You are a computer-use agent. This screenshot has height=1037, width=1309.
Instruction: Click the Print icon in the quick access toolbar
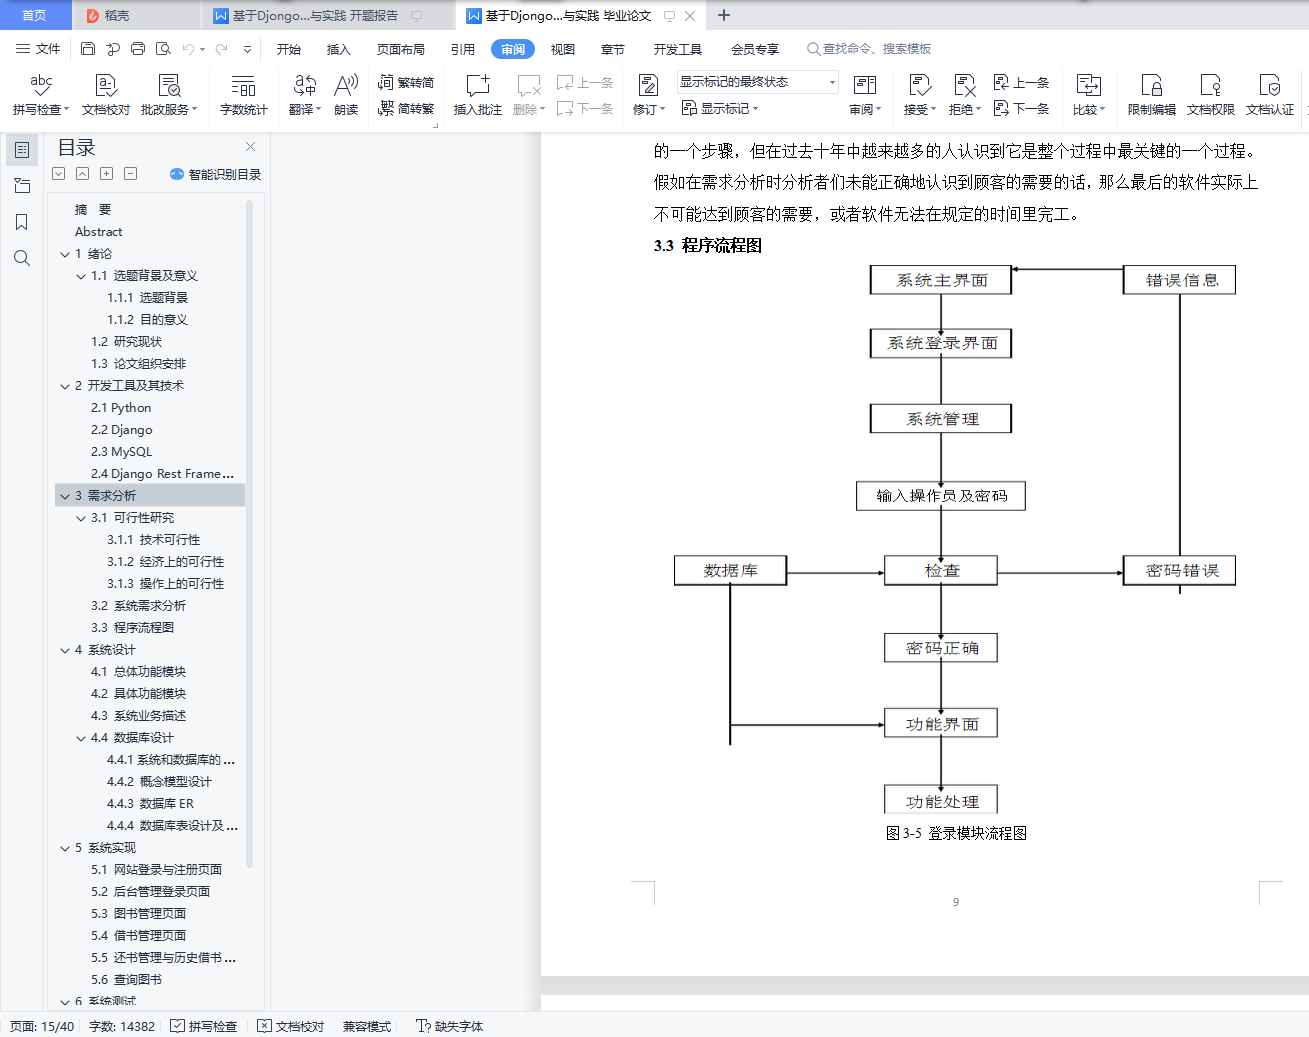click(x=138, y=49)
